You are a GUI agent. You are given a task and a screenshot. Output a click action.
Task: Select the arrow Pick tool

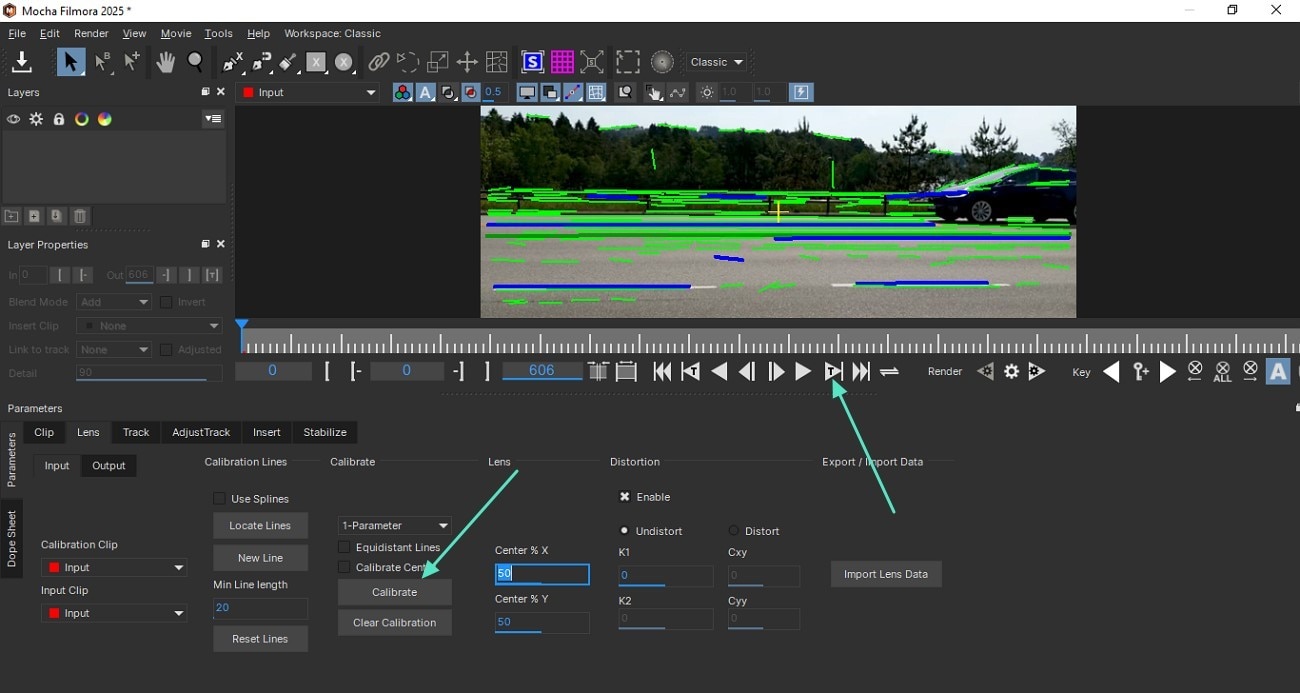point(70,62)
